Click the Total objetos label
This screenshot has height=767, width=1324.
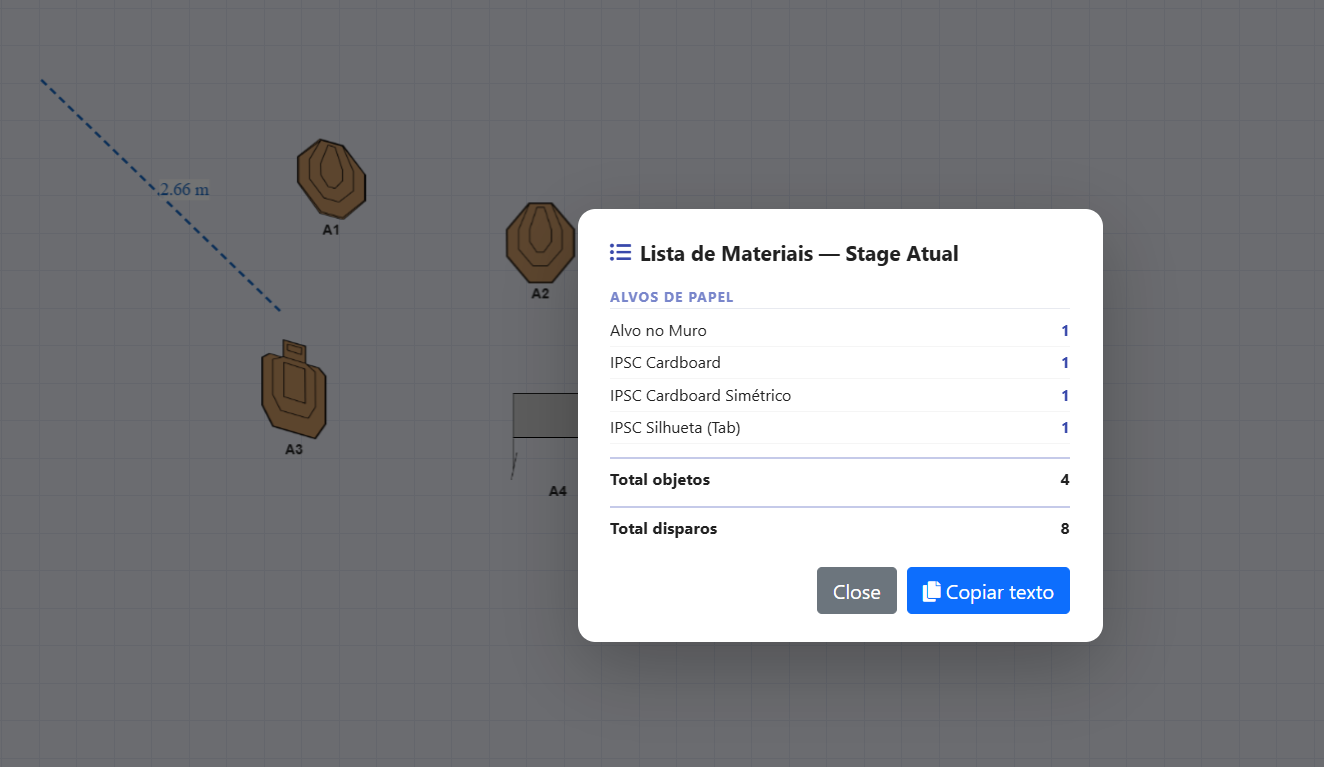pyautogui.click(x=660, y=480)
